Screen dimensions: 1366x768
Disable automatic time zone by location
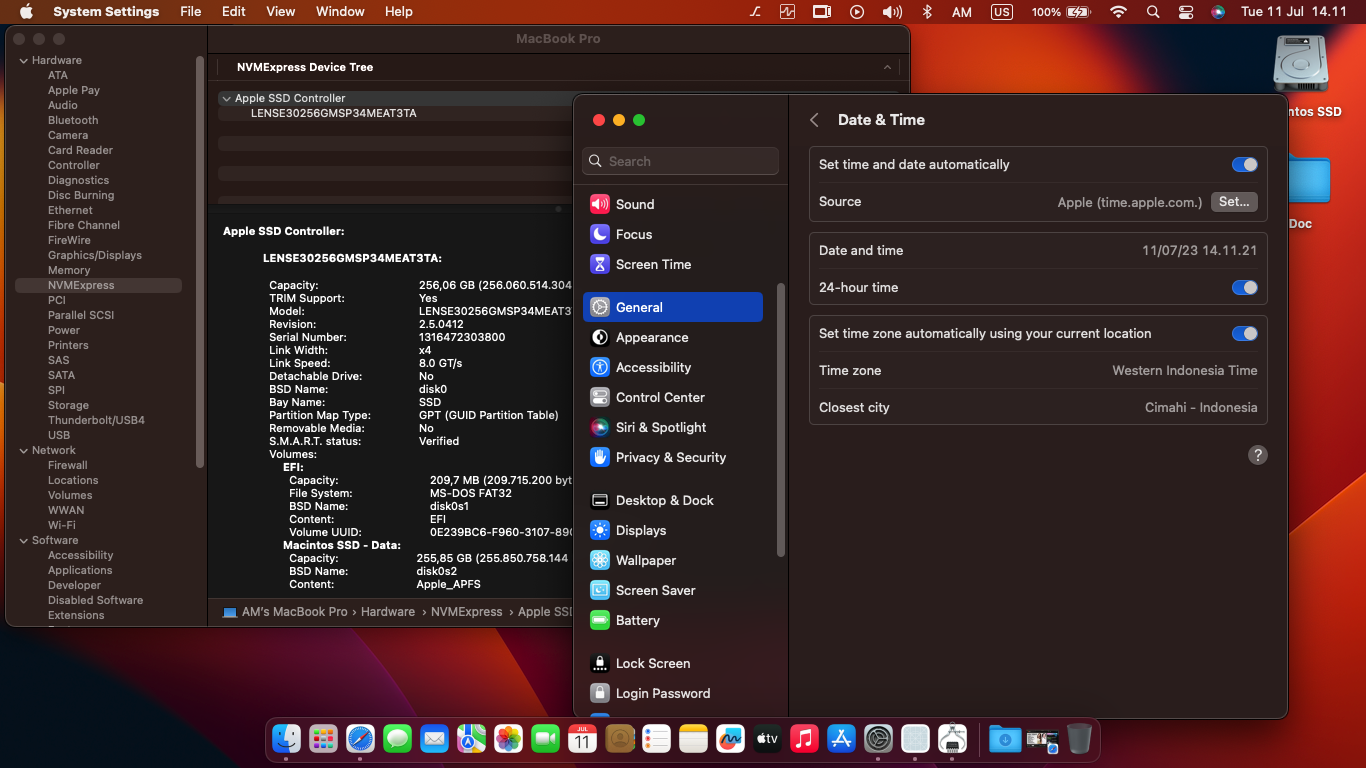(x=1244, y=333)
